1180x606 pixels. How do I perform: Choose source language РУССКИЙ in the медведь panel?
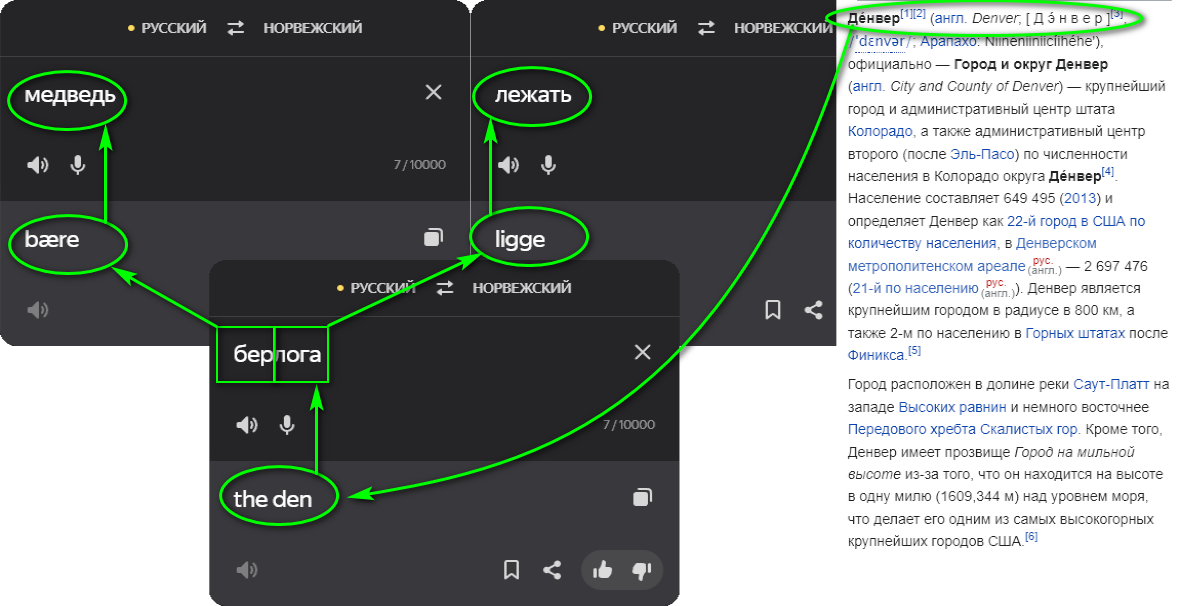(172, 28)
